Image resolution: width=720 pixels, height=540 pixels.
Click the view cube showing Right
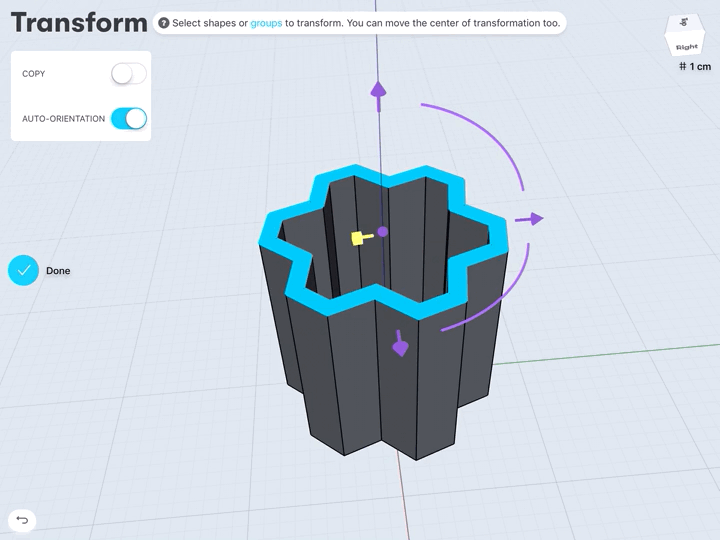pos(686,37)
